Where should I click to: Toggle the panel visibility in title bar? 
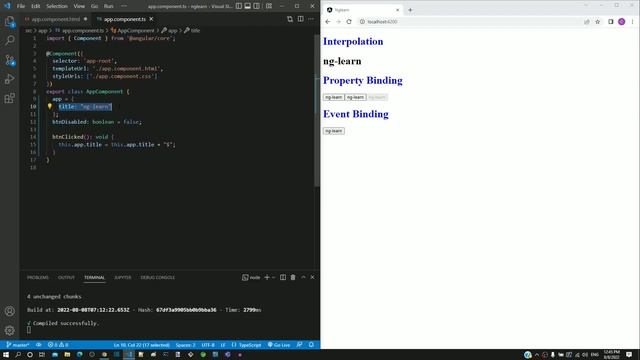(248, 6)
